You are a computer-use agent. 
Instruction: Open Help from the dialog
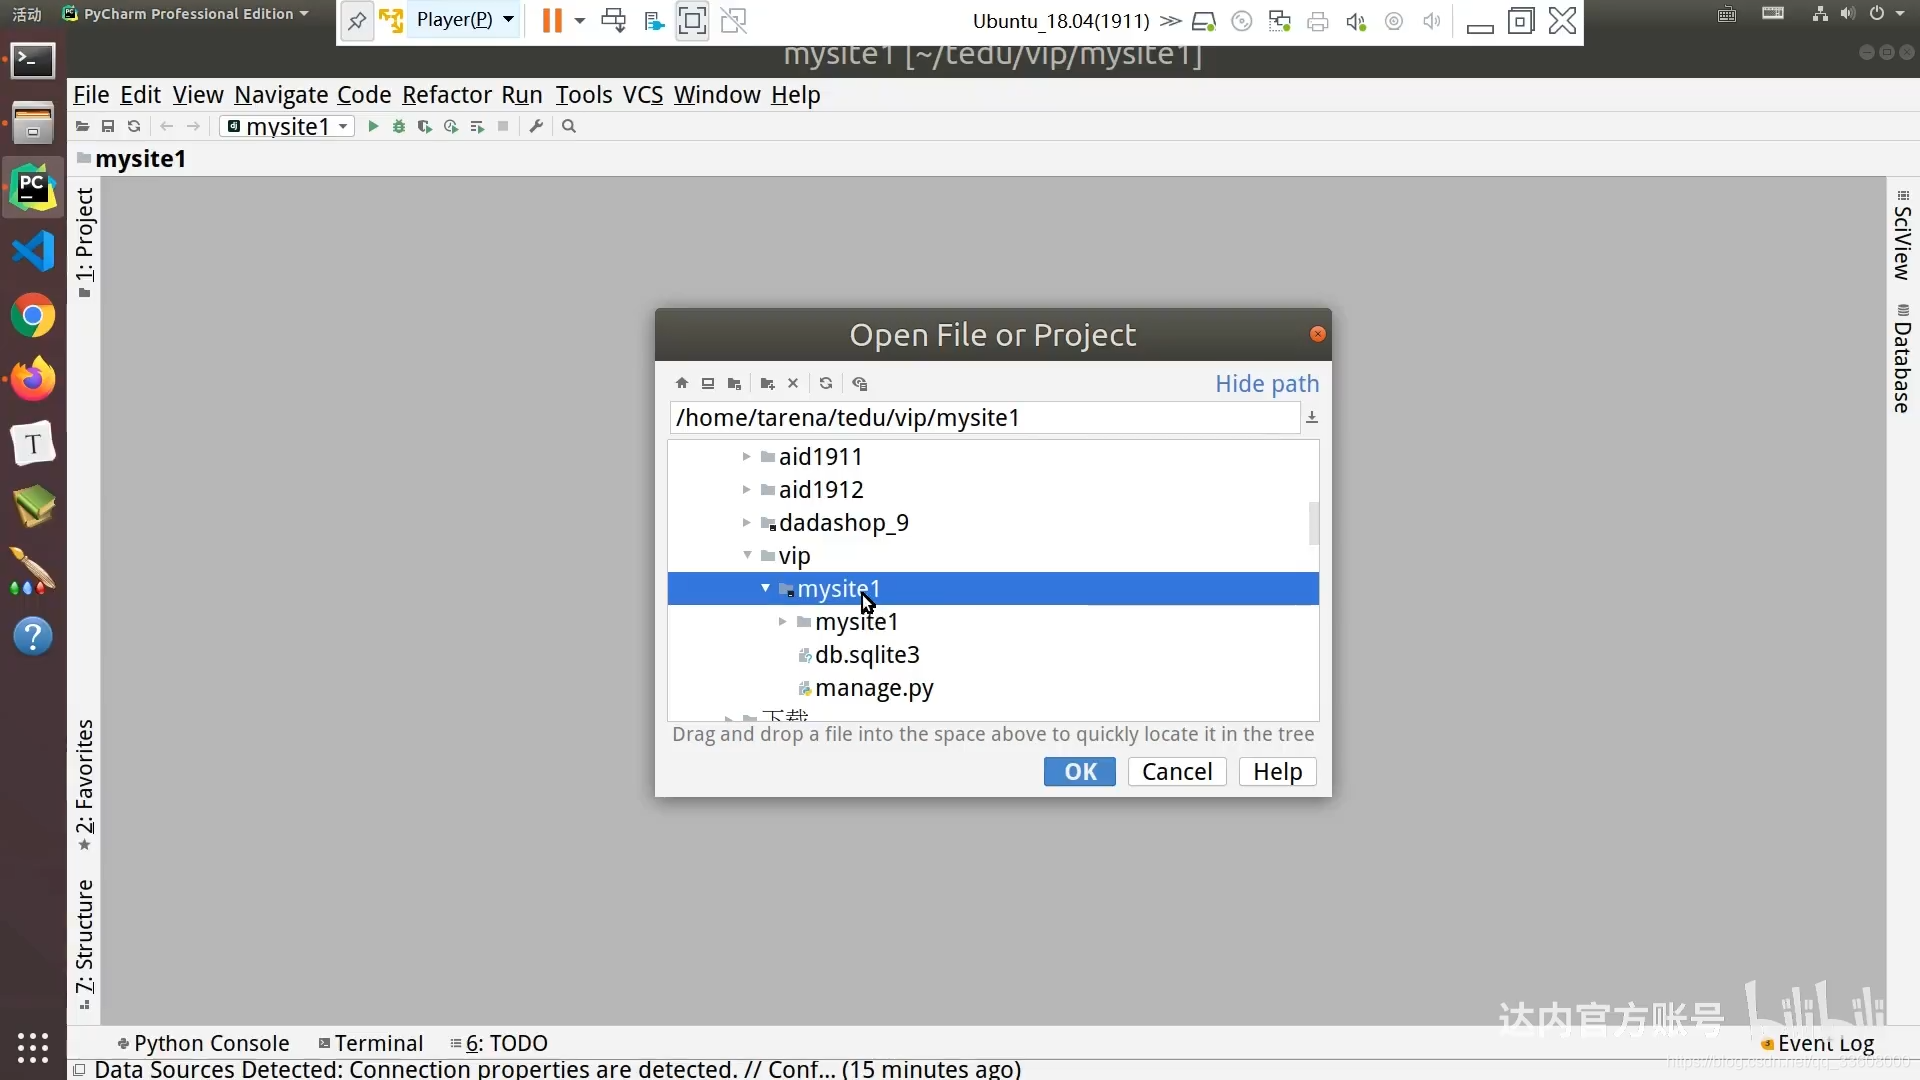tap(1278, 772)
